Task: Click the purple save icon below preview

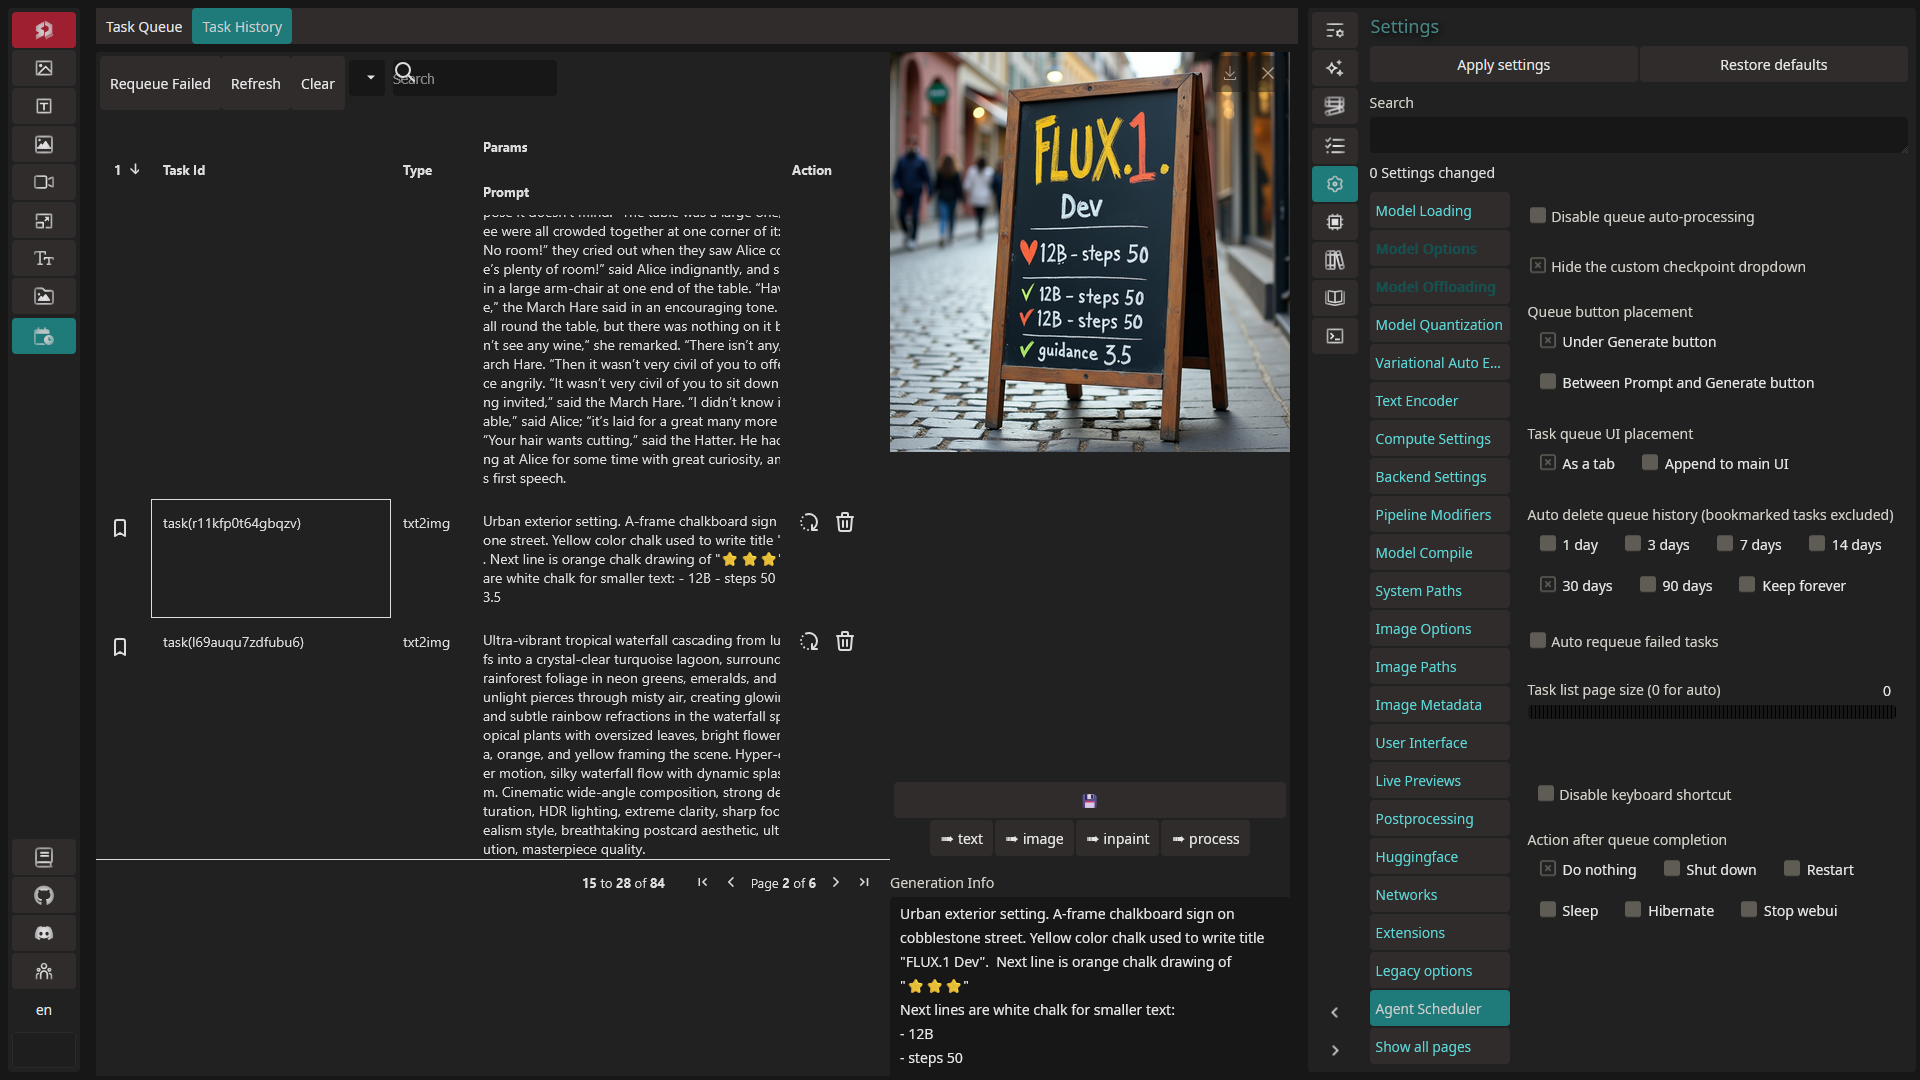Action: [1089, 800]
